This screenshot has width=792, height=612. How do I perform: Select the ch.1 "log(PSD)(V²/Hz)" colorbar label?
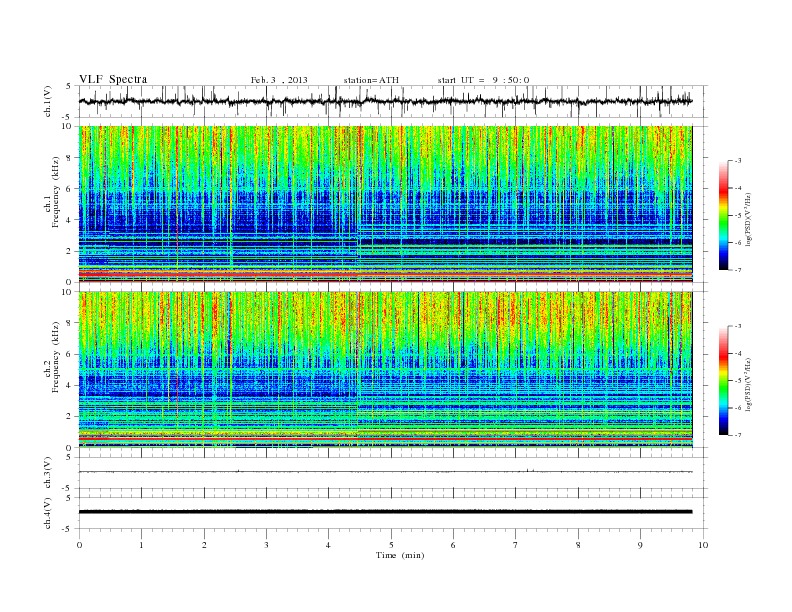point(749,219)
